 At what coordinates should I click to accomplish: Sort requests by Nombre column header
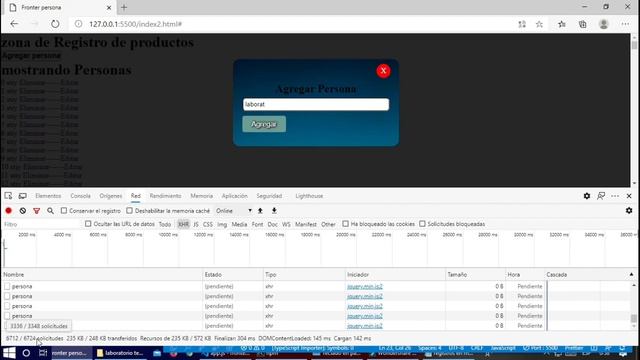pyautogui.click(x=102, y=275)
